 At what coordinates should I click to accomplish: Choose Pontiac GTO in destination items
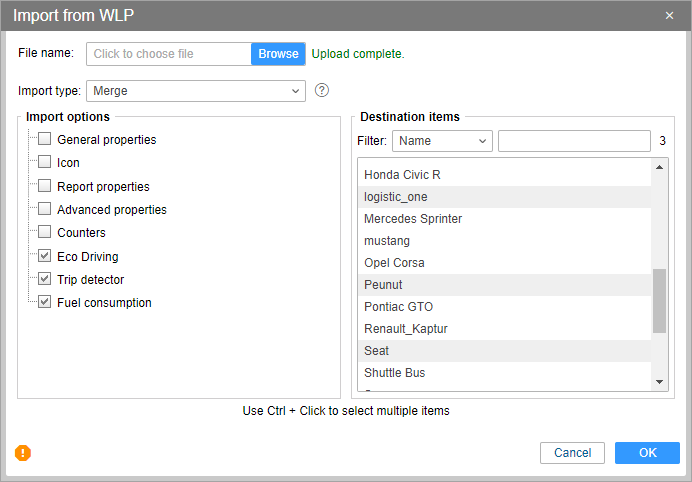(398, 307)
